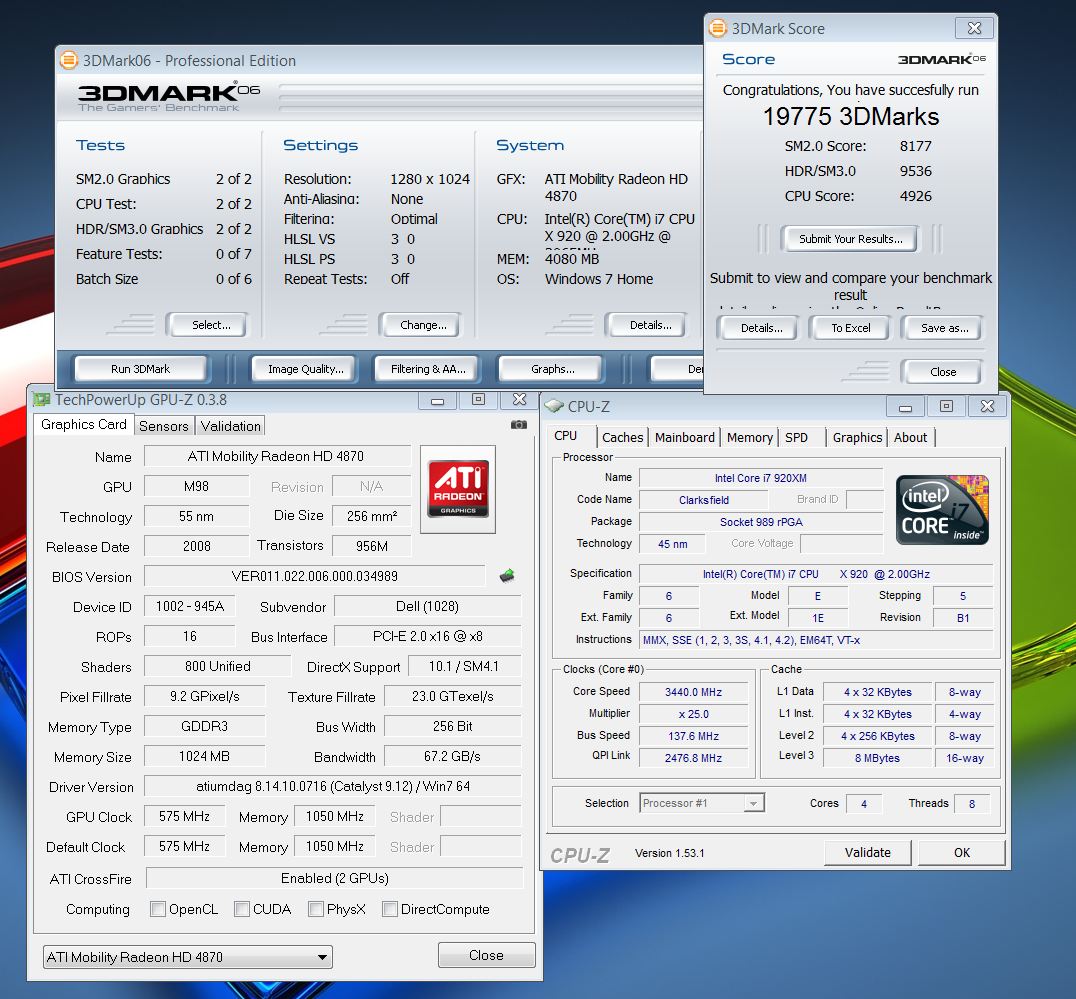Close GPU-Z using the title bar X
This screenshot has height=999, width=1076.
coord(519,400)
